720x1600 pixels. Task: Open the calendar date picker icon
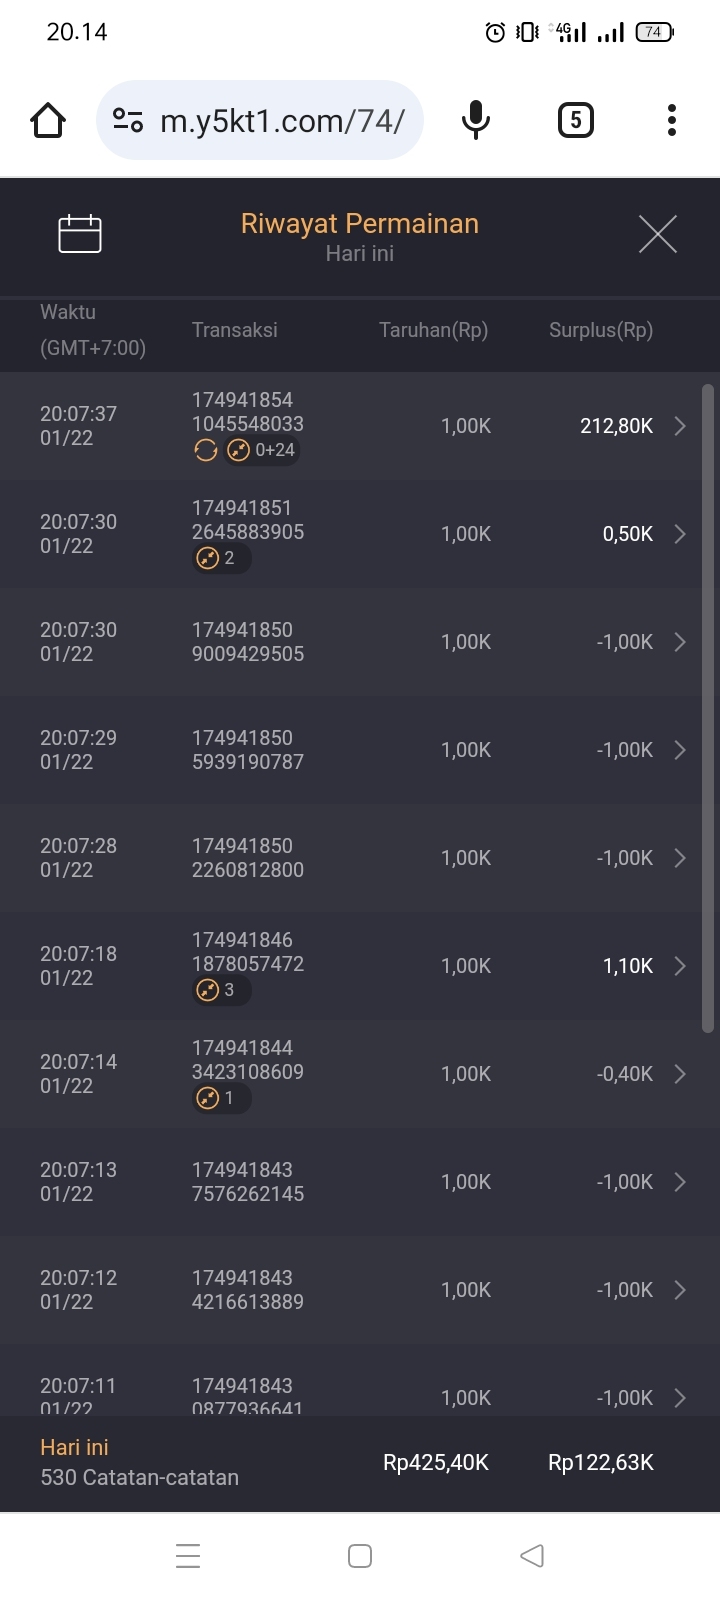click(x=80, y=234)
